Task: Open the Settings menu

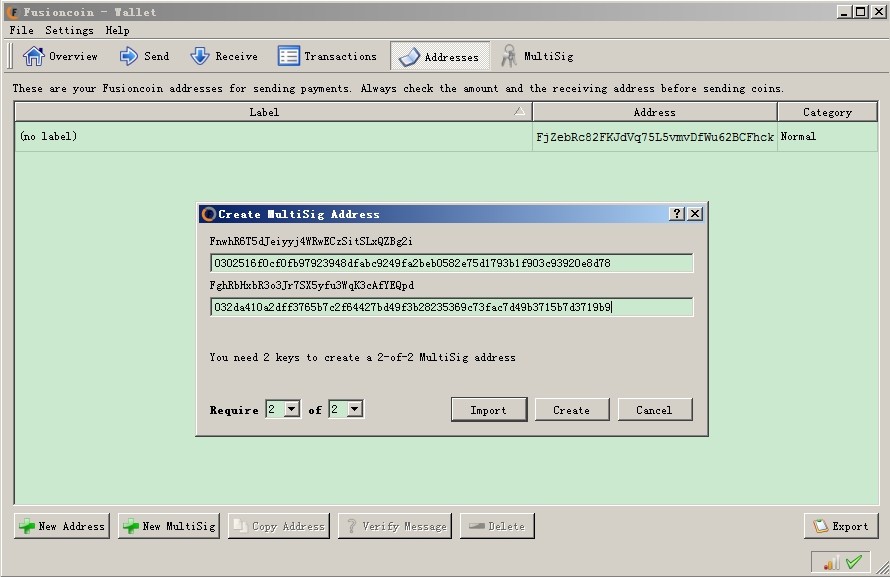Action: click(x=69, y=30)
